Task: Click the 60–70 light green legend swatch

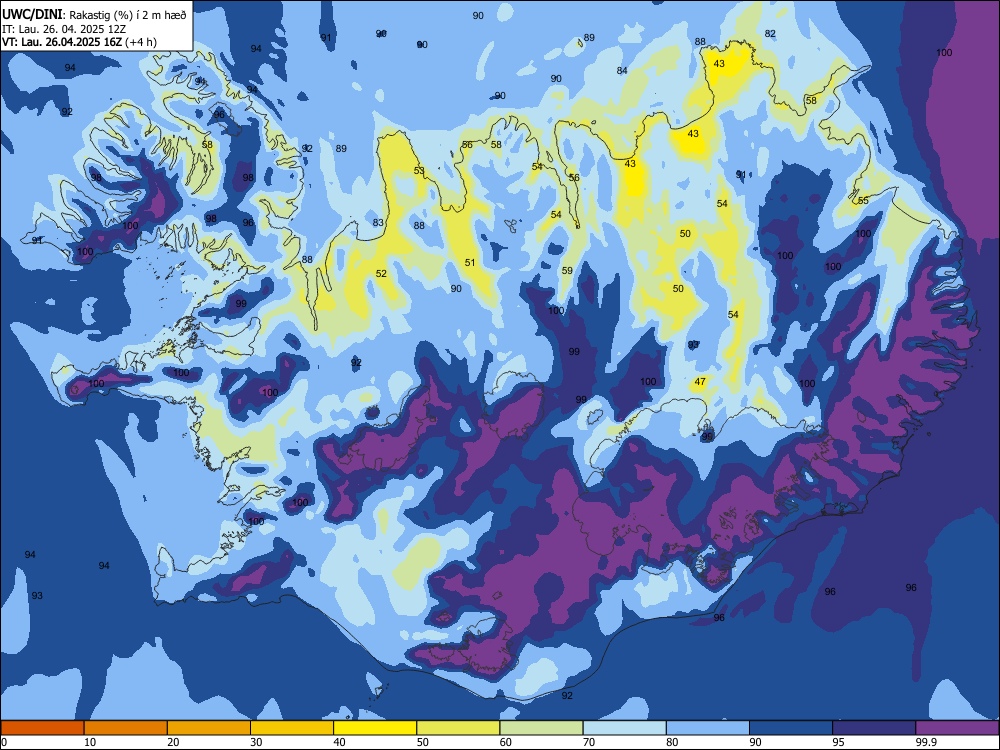Action: point(541,728)
